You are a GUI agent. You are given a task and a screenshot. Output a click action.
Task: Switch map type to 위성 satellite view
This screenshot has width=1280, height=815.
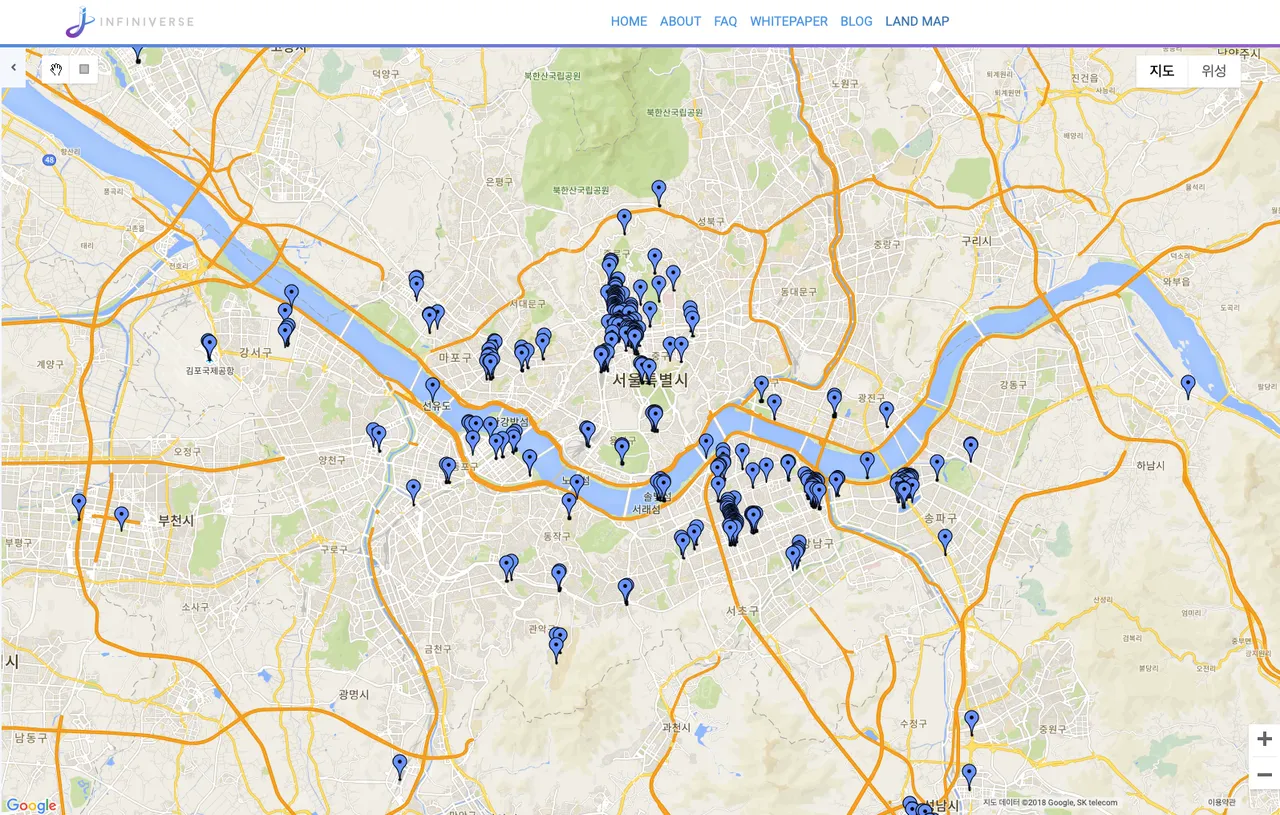[1214, 70]
